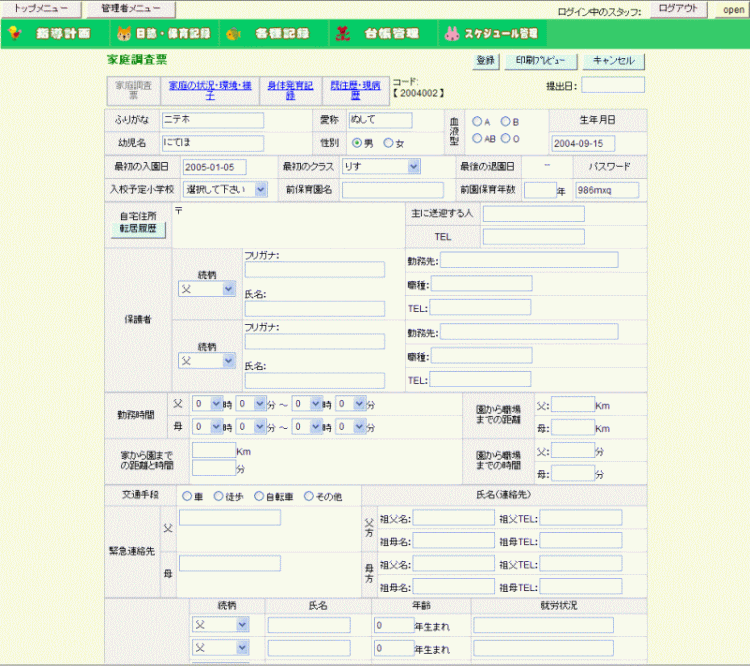Click the 印刷プレビュー button
The width and height of the screenshot is (750, 666).
[x=539, y=60]
